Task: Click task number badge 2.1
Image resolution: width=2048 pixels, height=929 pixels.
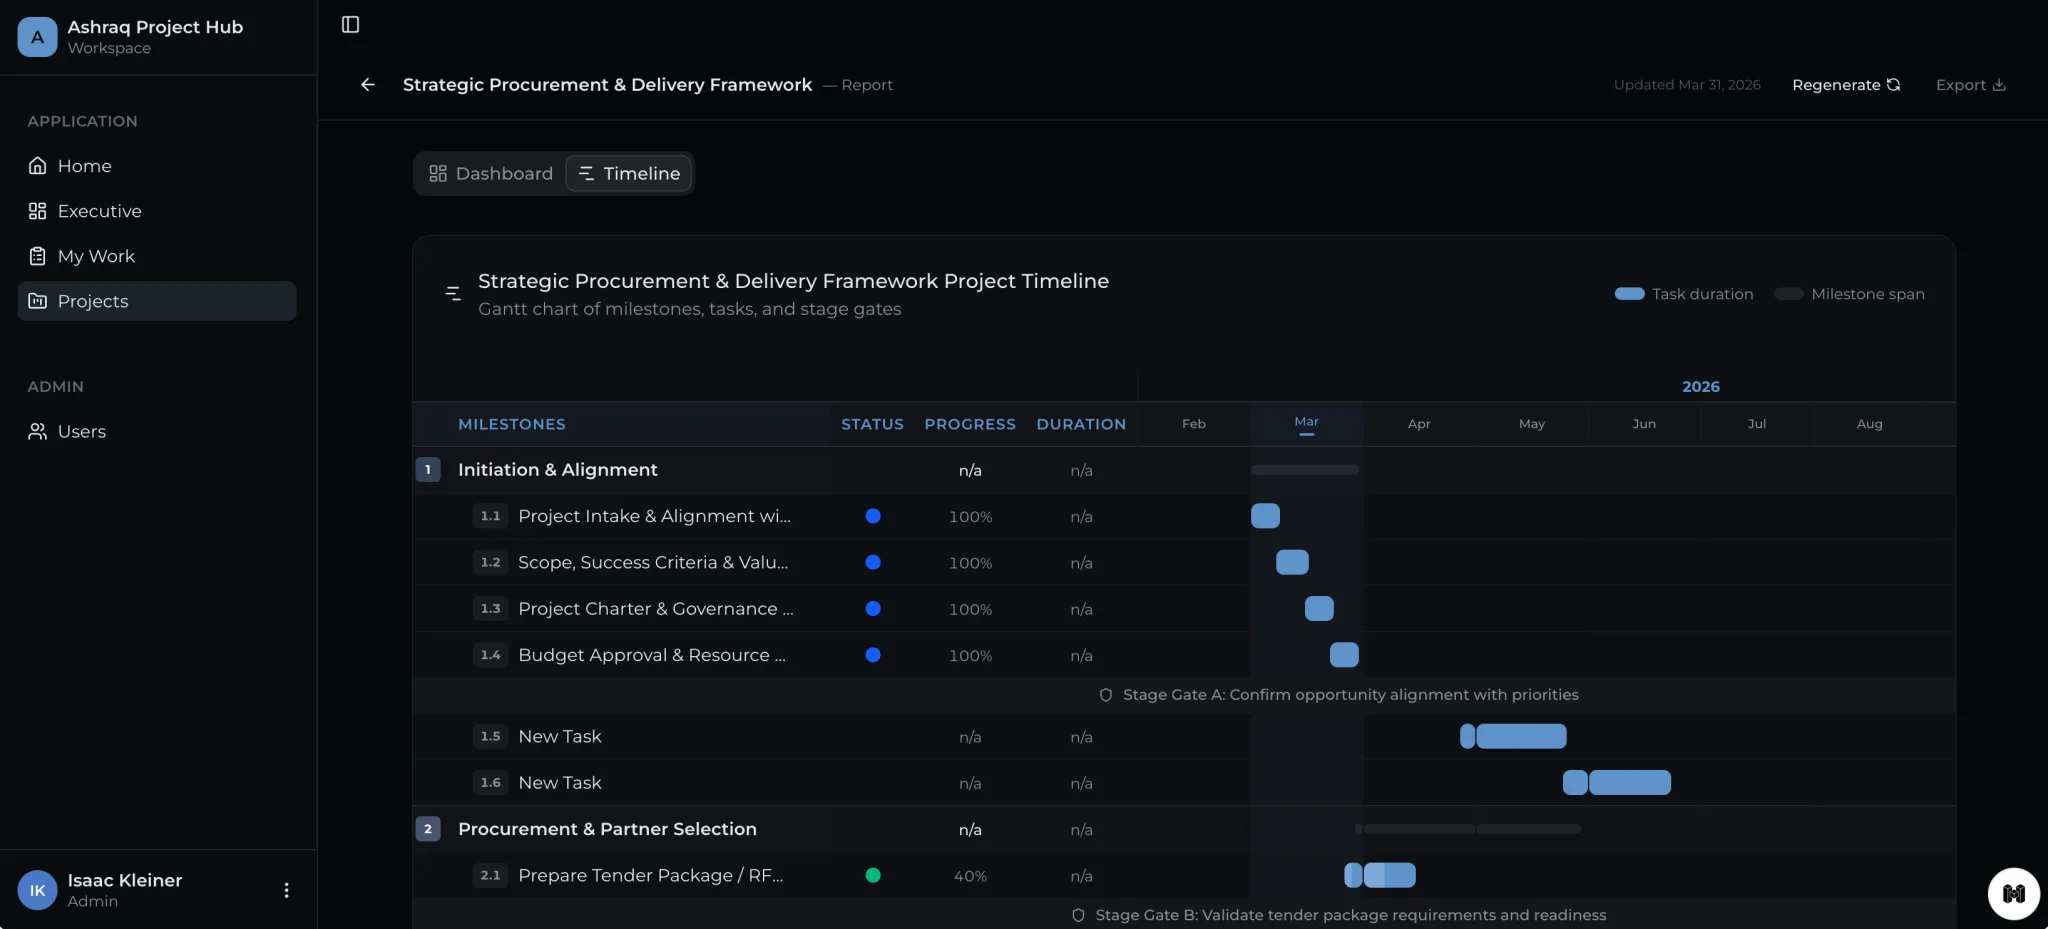Action: (x=490, y=875)
